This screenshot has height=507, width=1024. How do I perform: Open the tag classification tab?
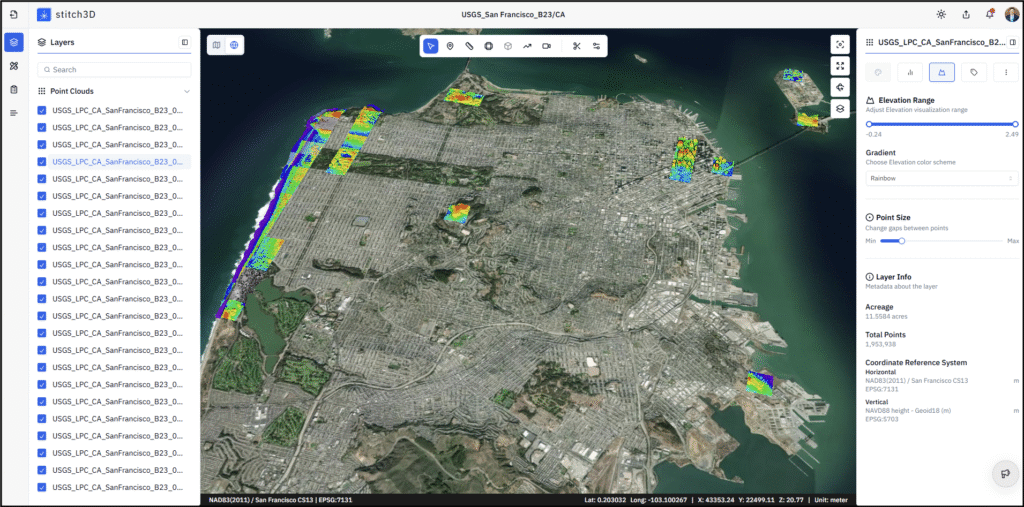pos(973,72)
